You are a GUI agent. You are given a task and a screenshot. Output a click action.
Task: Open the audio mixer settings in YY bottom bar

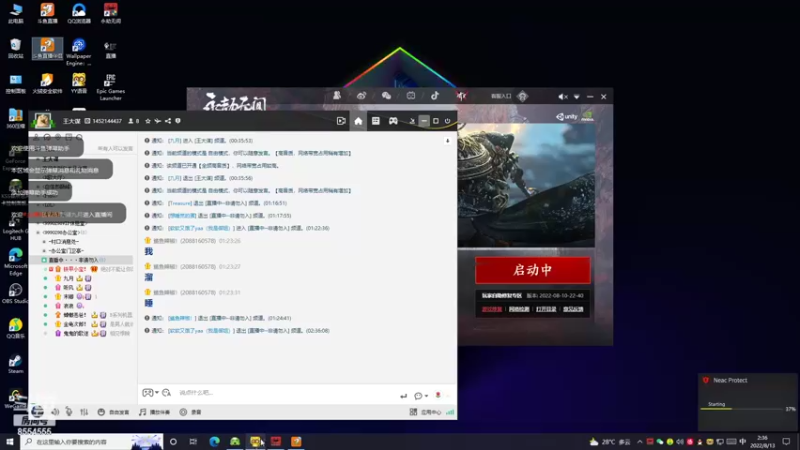pos(84,412)
